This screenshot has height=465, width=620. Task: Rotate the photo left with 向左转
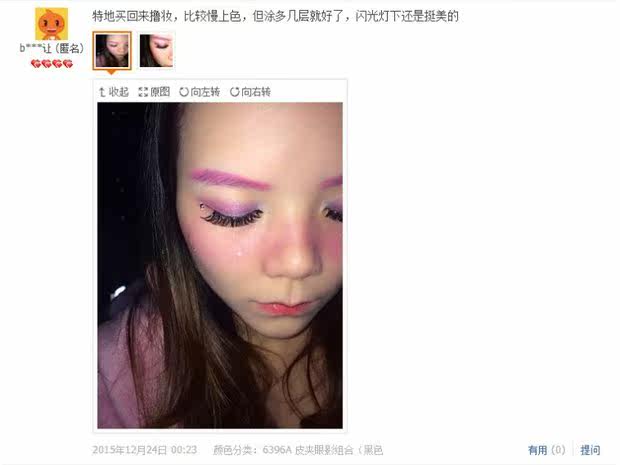tap(199, 92)
